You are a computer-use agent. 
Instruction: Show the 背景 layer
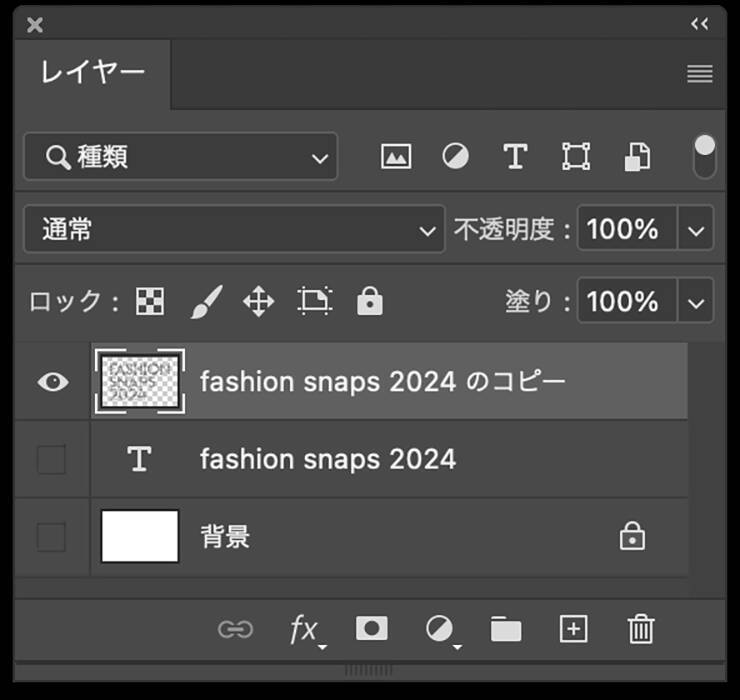pyautogui.click(x=51, y=537)
